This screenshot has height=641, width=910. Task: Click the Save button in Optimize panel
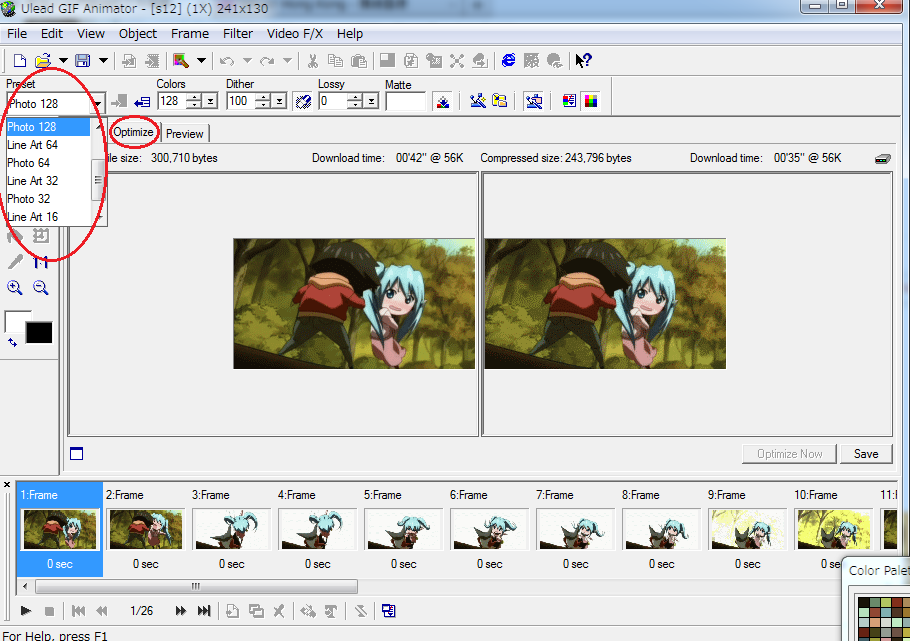(x=866, y=454)
